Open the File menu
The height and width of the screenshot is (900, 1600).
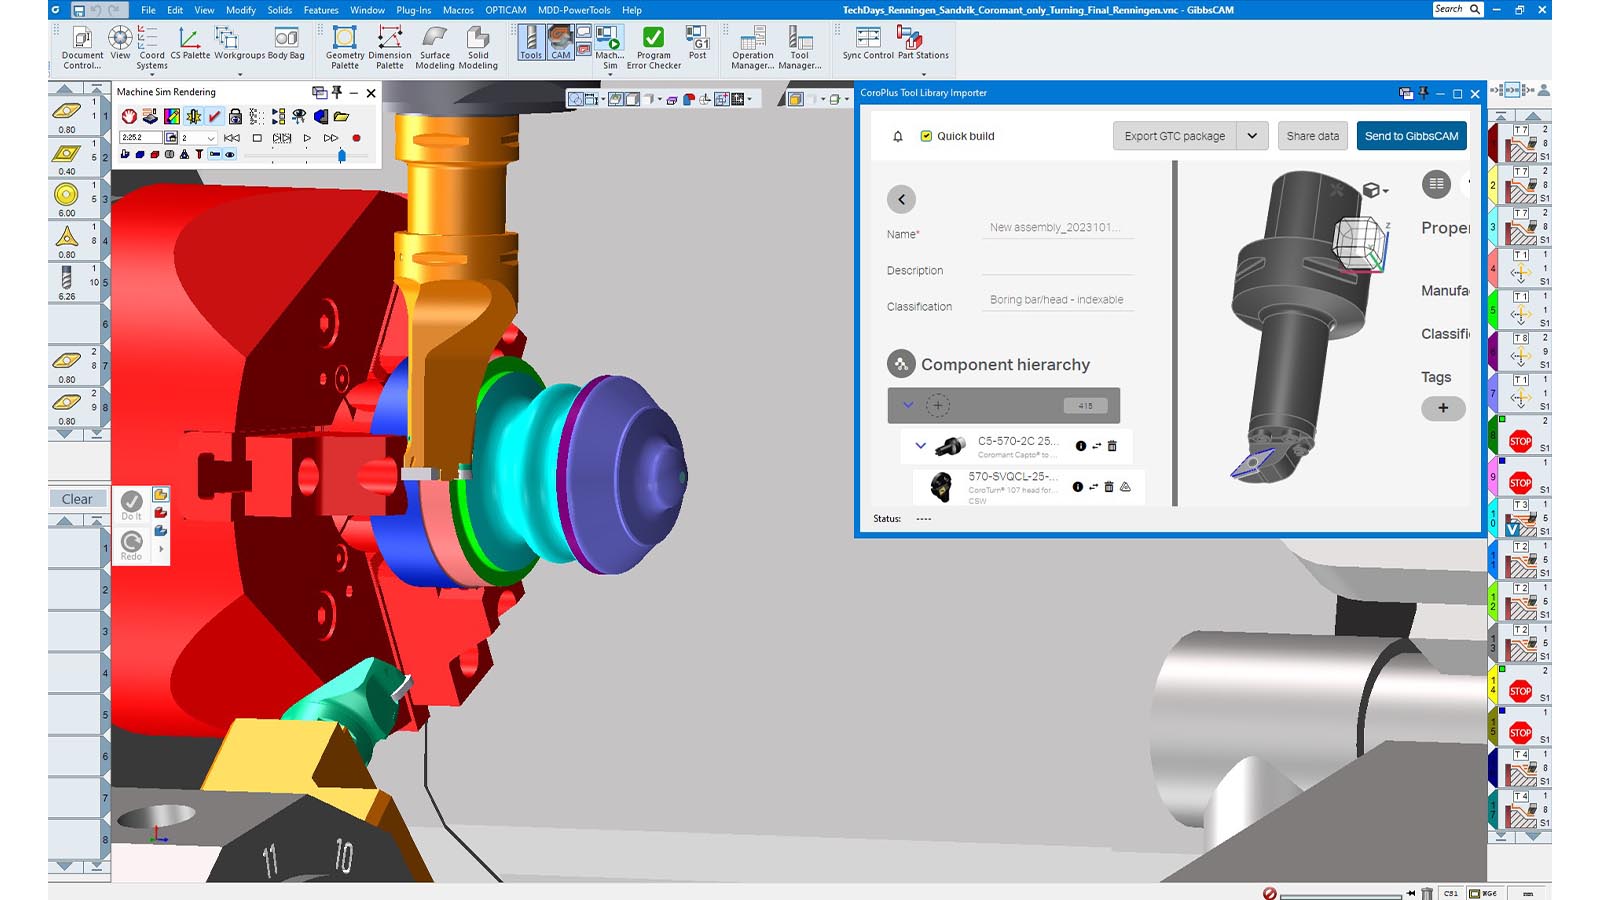point(148,10)
